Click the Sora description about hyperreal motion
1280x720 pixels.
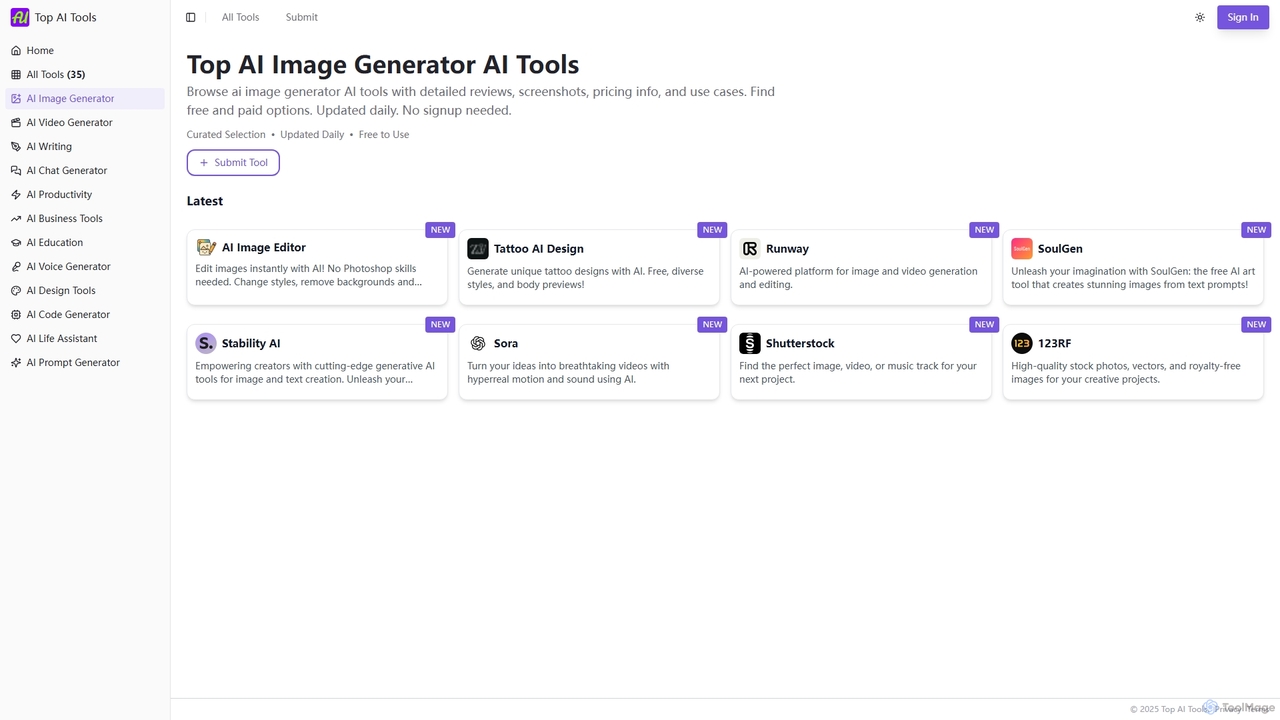tap(568, 372)
